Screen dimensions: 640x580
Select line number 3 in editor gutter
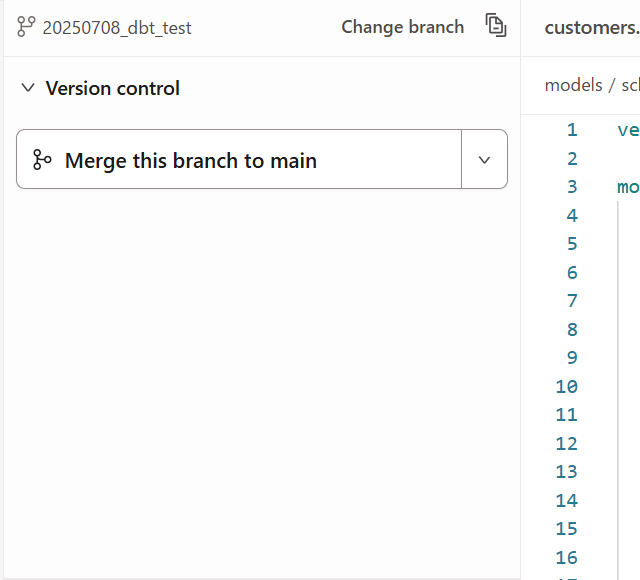coord(572,187)
